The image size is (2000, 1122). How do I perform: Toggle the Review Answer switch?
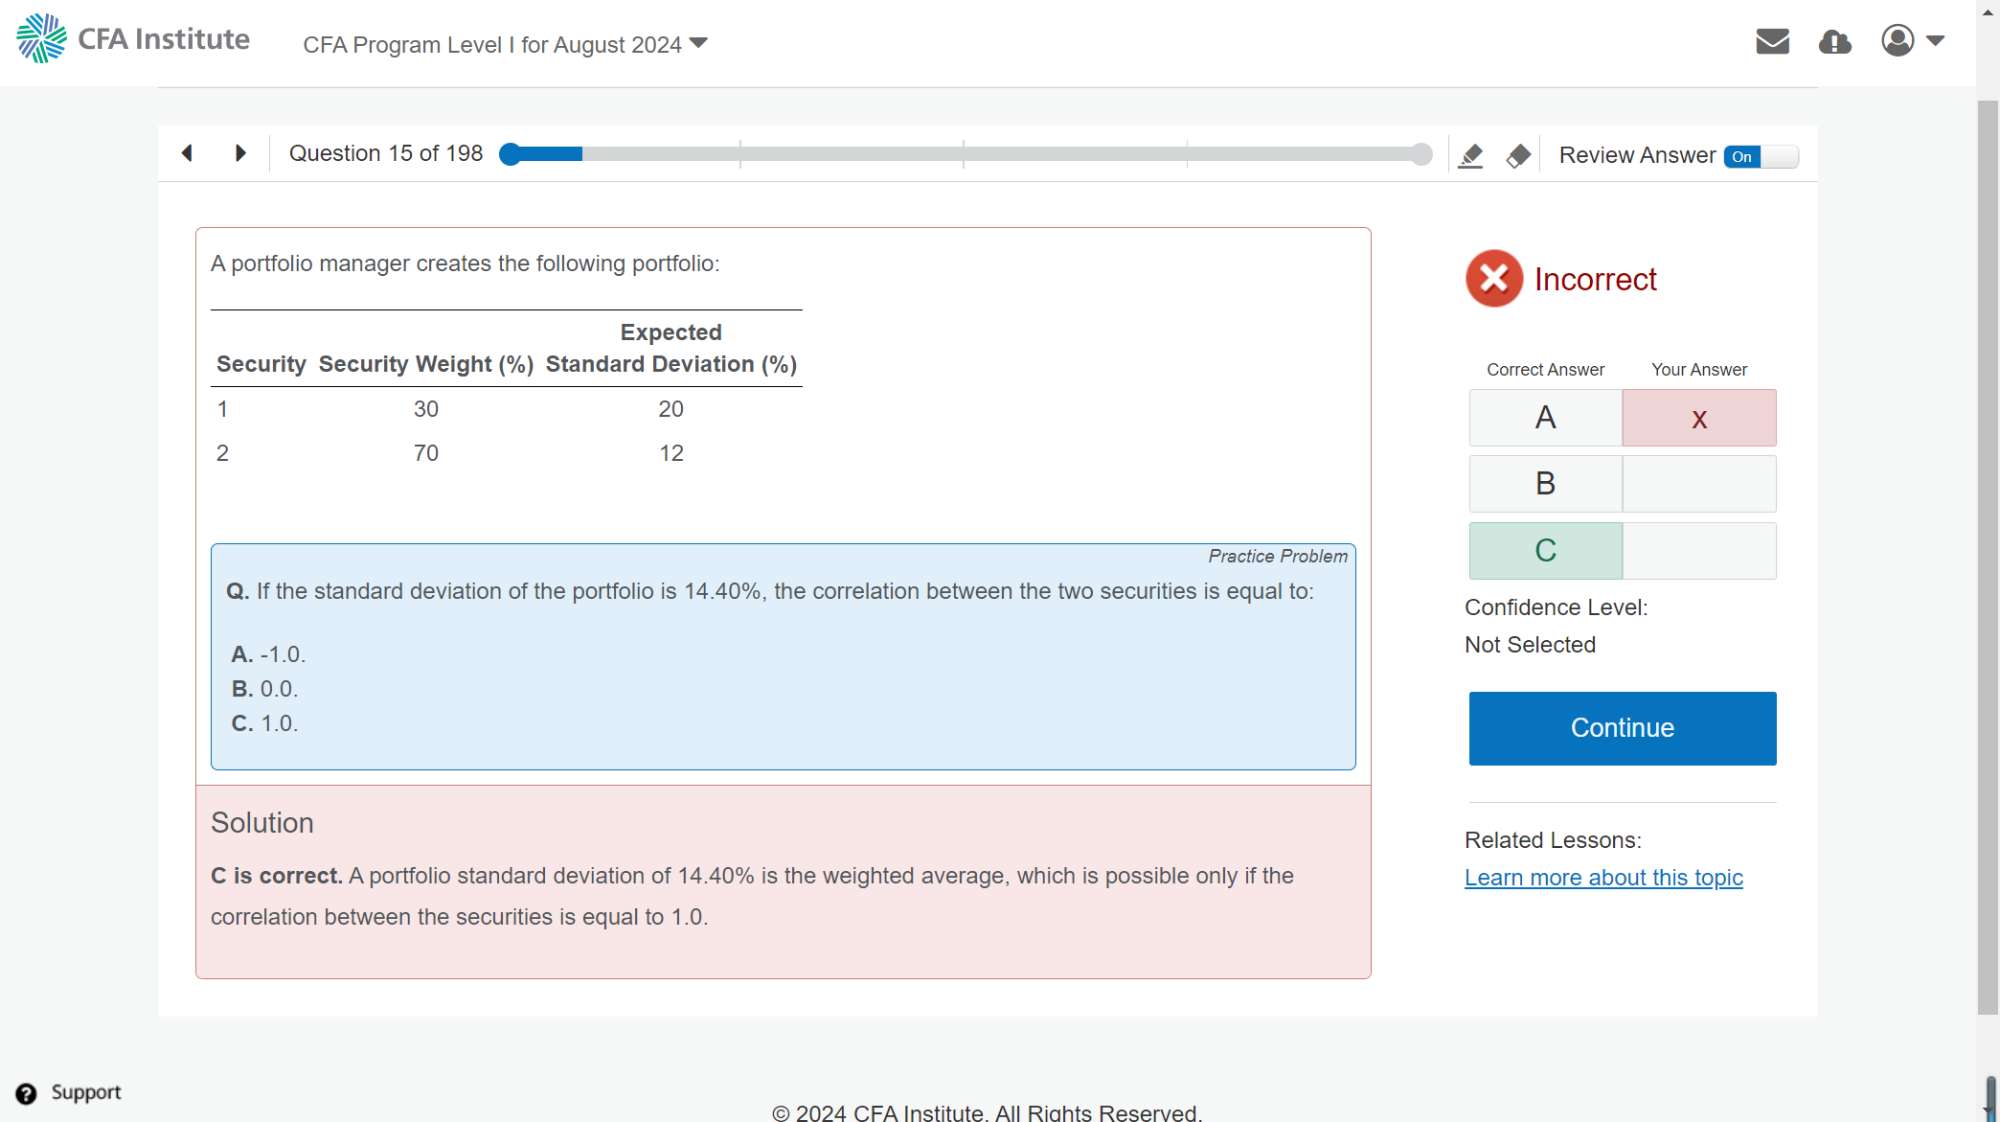point(1760,156)
